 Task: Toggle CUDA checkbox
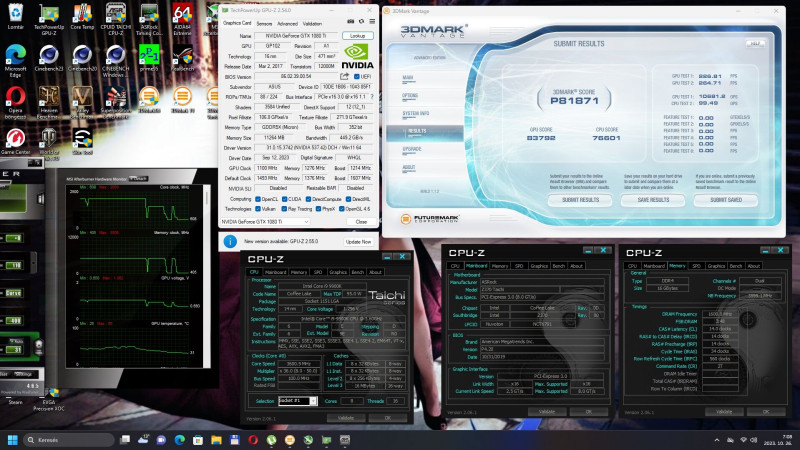coord(284,199)
